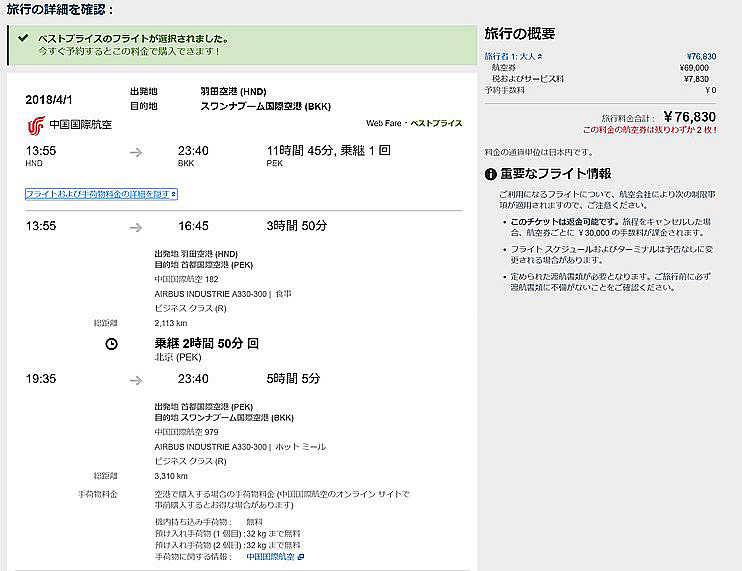This screenshot has width=742, height=571.
Task: Click the 乗継 2時間 50分 layover text
Action: (x=206, y=343)
